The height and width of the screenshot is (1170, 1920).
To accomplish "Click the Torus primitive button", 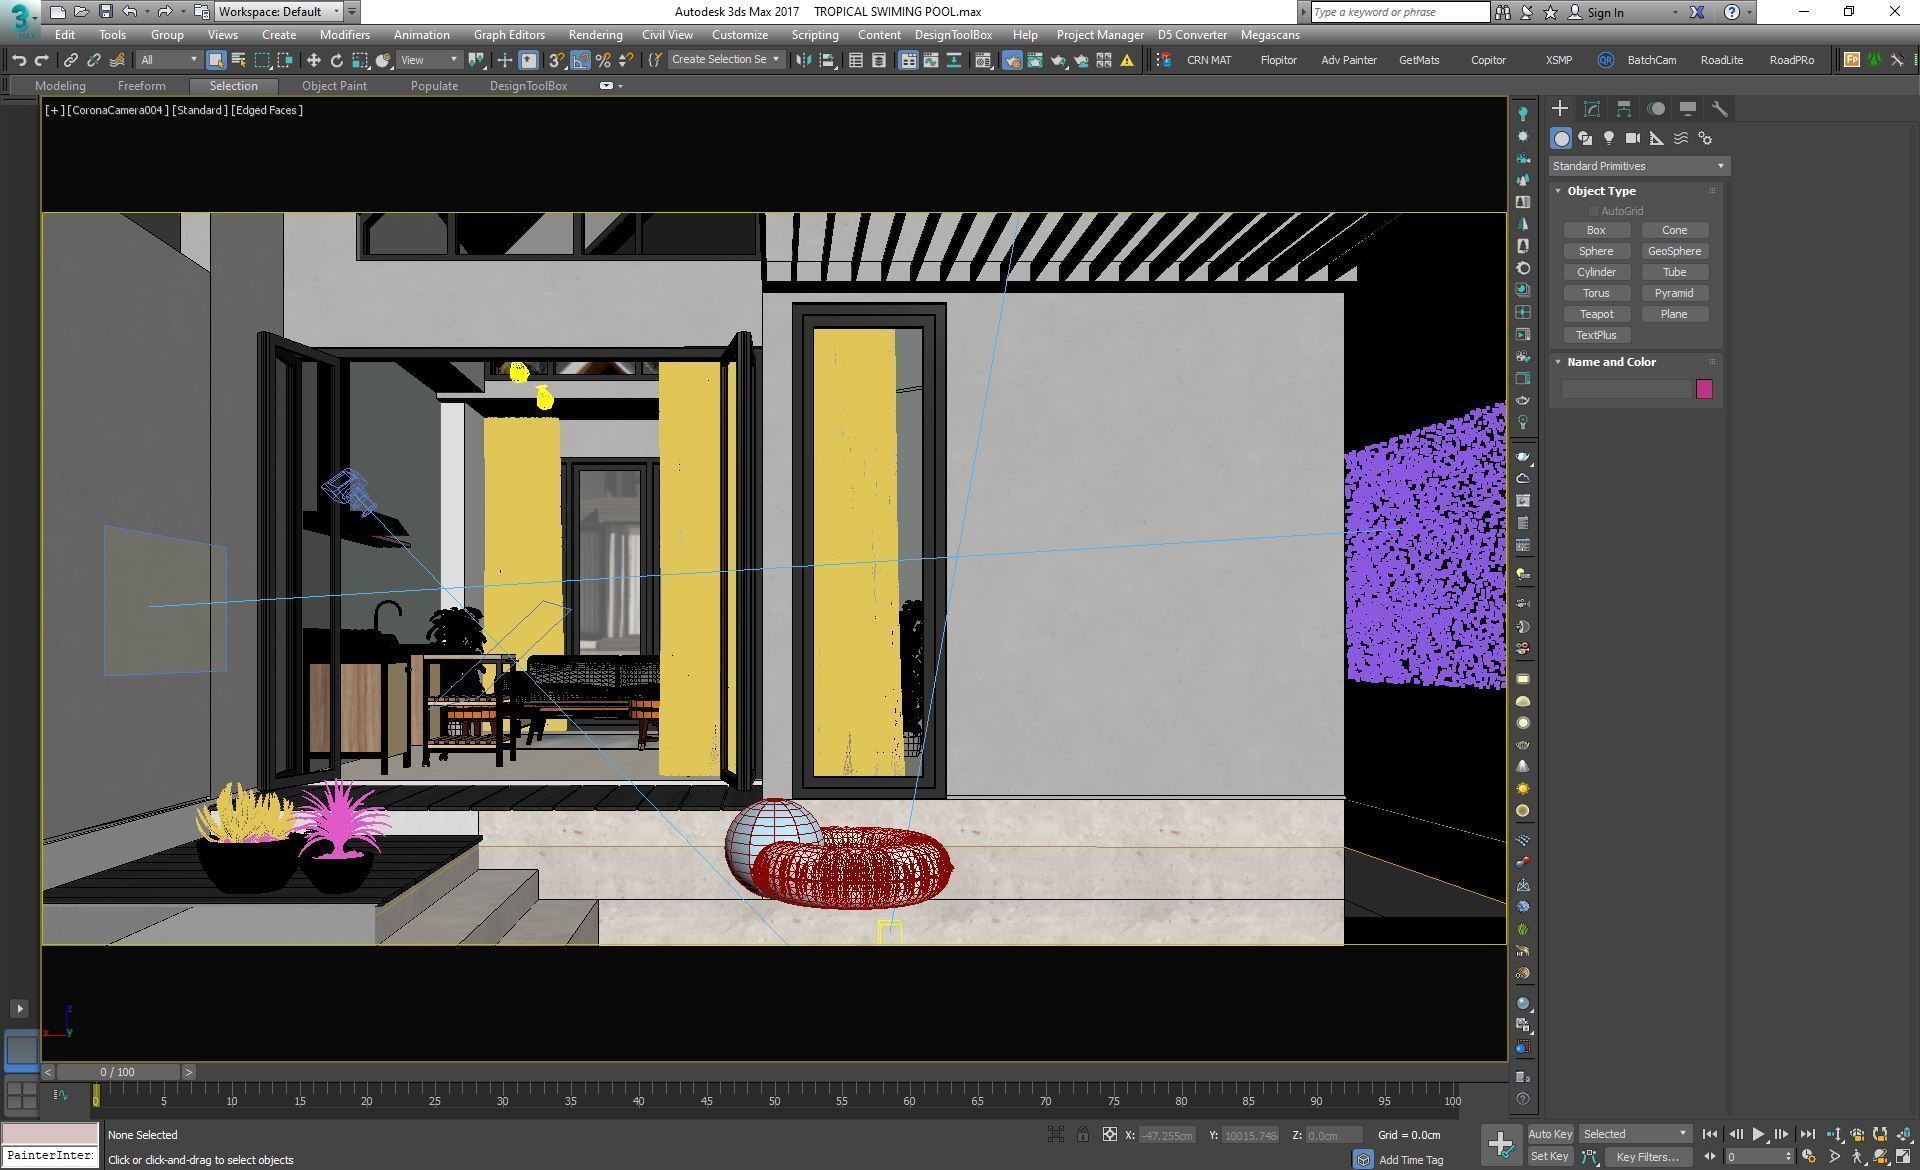I will (1596, 293).
